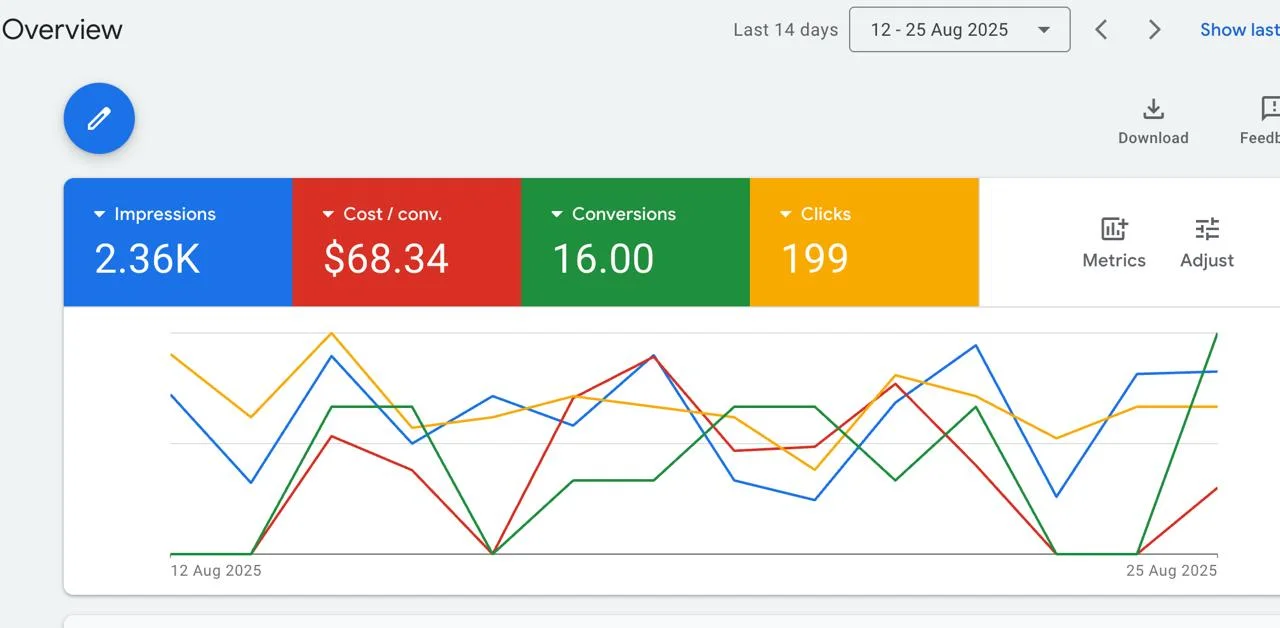1280x628 pixels.
Task: Go to previous date range arrow
Action: 1101,30
